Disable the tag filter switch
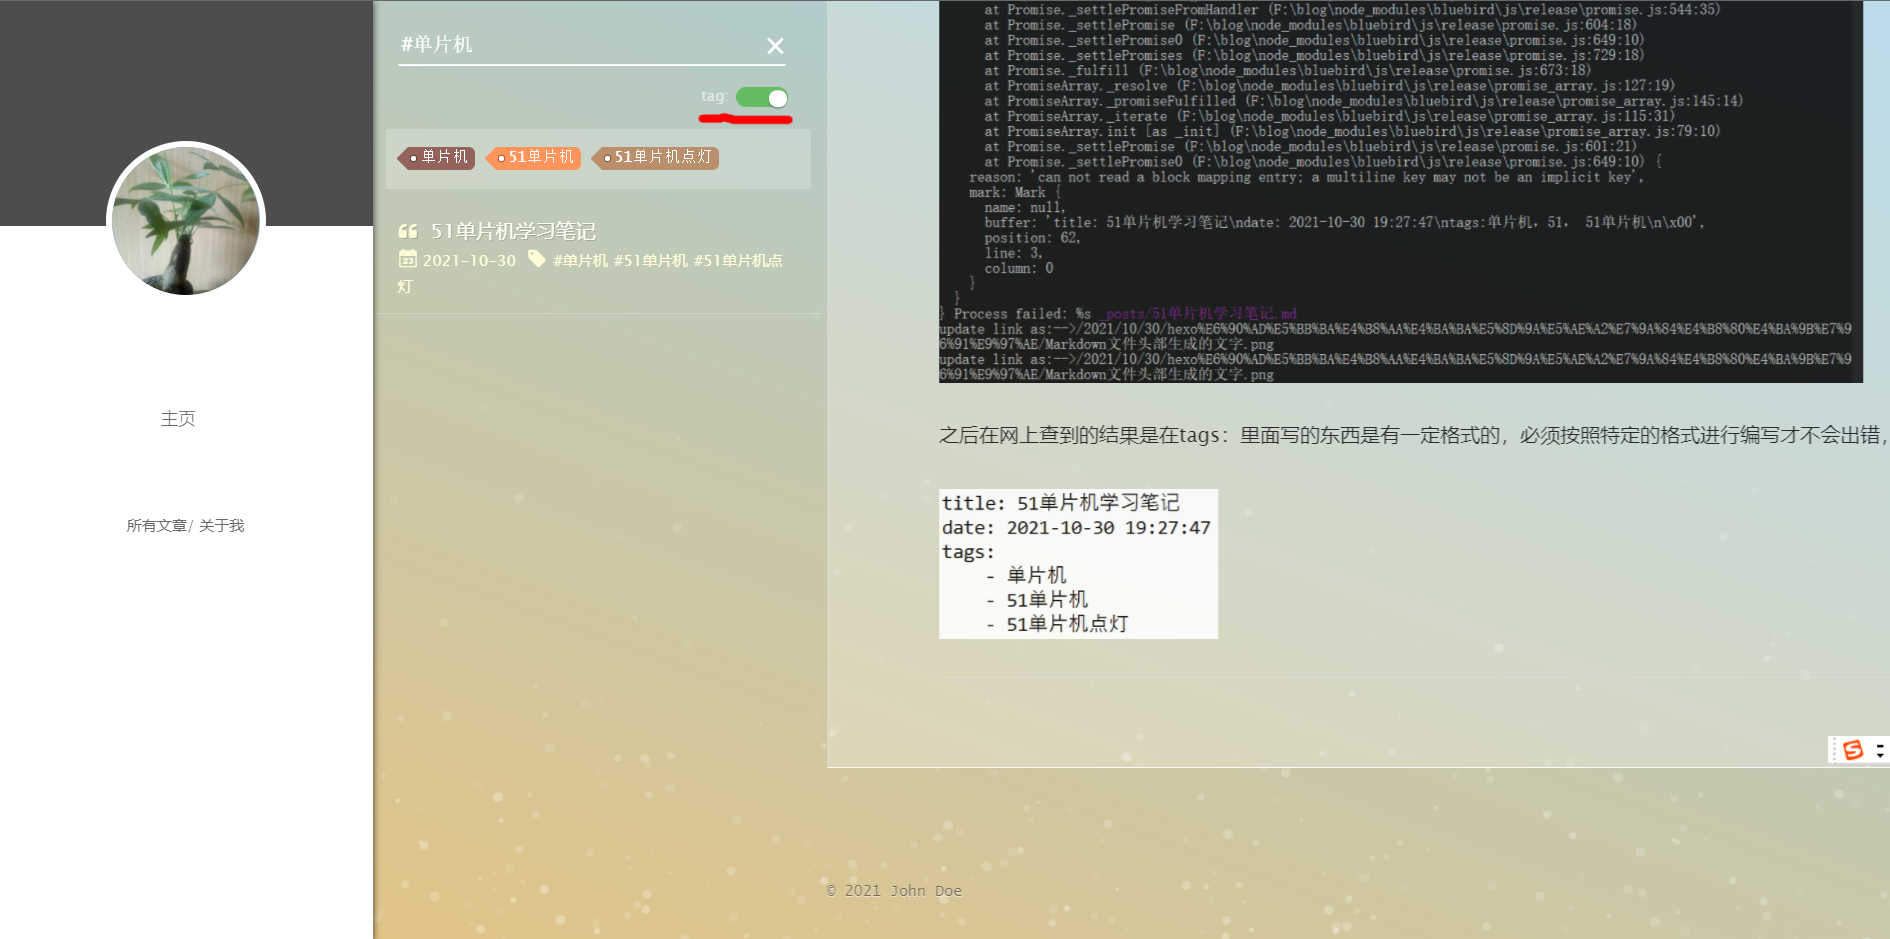This screenshot has width=1890, height=939. (x=762, y=97)
